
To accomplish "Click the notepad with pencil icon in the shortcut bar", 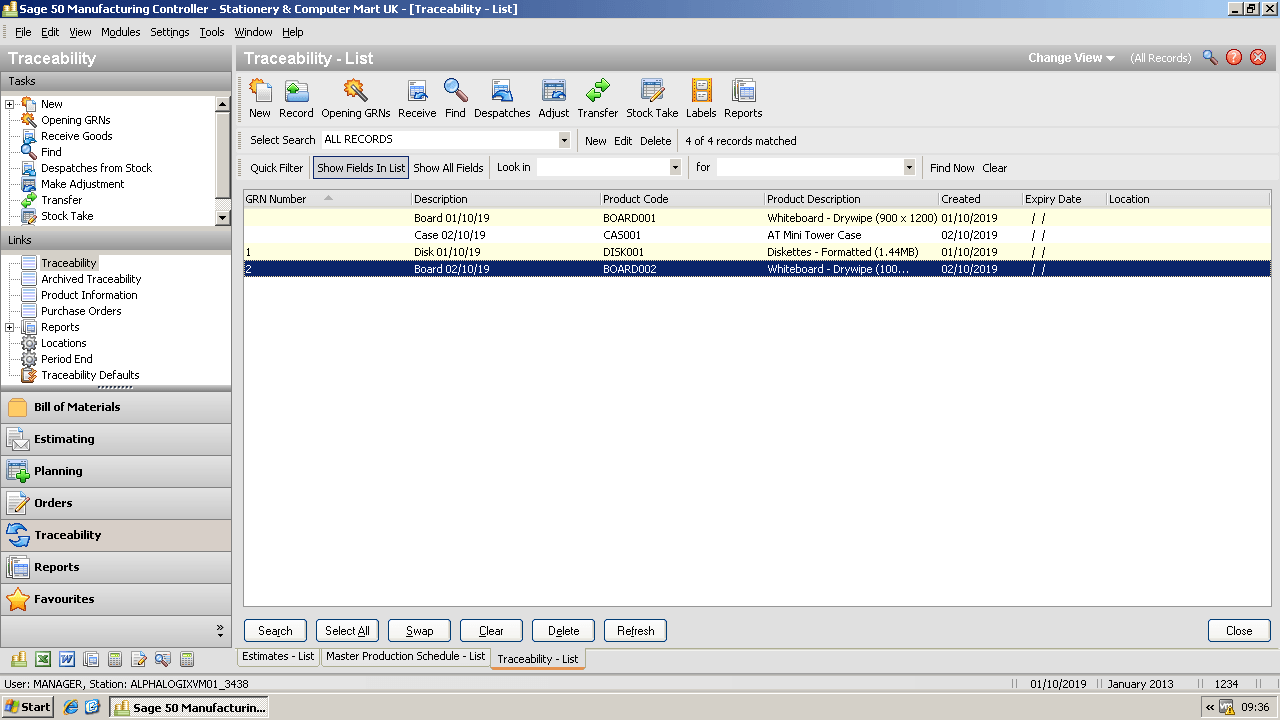I will coord(139,659).
